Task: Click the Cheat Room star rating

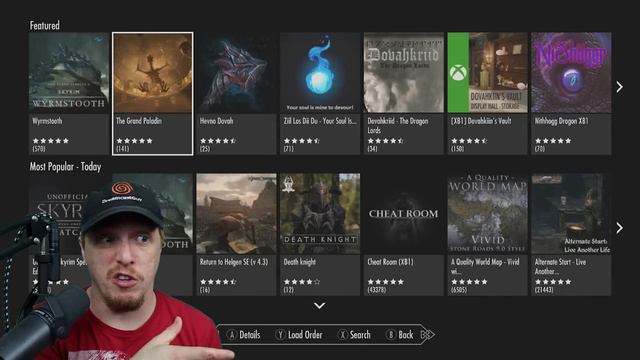Action: (x=386, y=282)
